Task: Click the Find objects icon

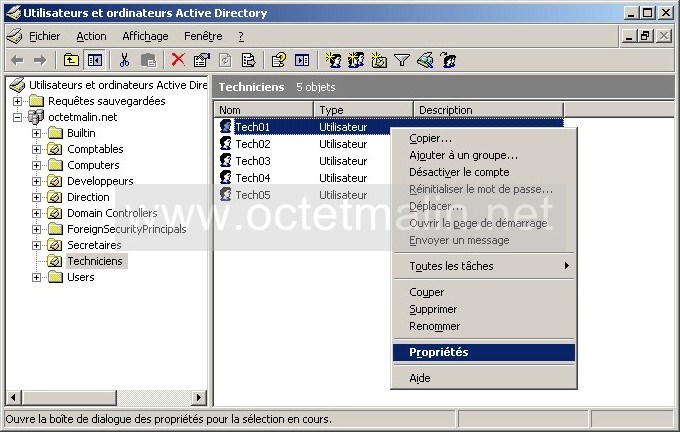Action: 425,60
